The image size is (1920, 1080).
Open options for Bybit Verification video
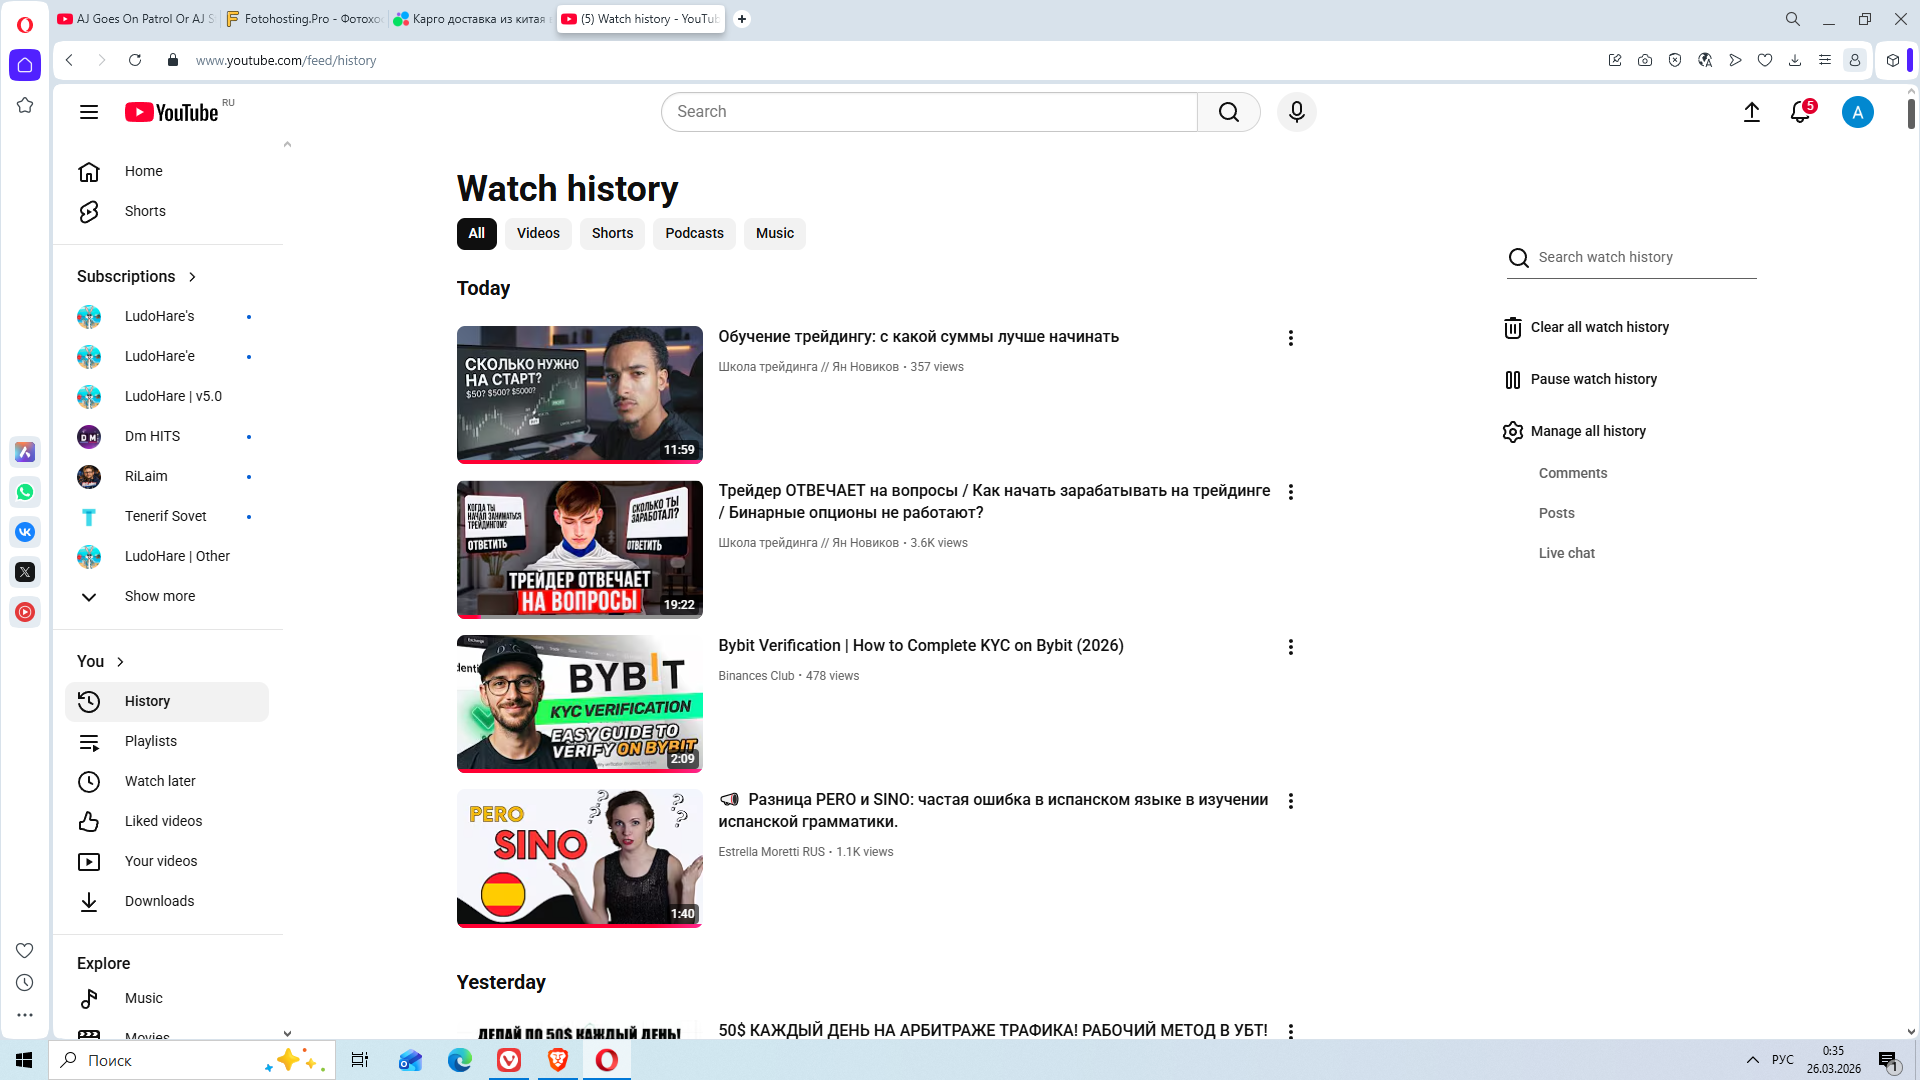point(1290,647)
